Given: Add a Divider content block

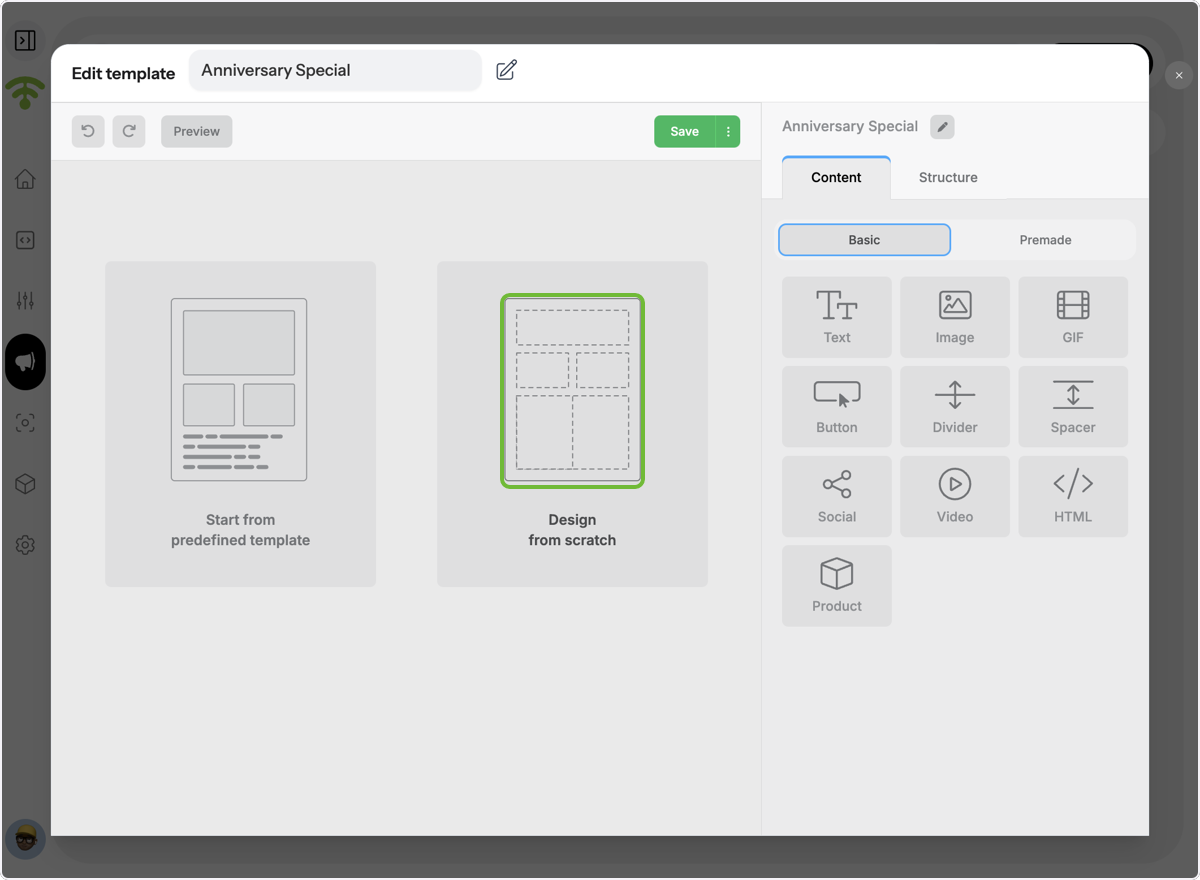Looking at the screenshot, I should tap(955, 406).
